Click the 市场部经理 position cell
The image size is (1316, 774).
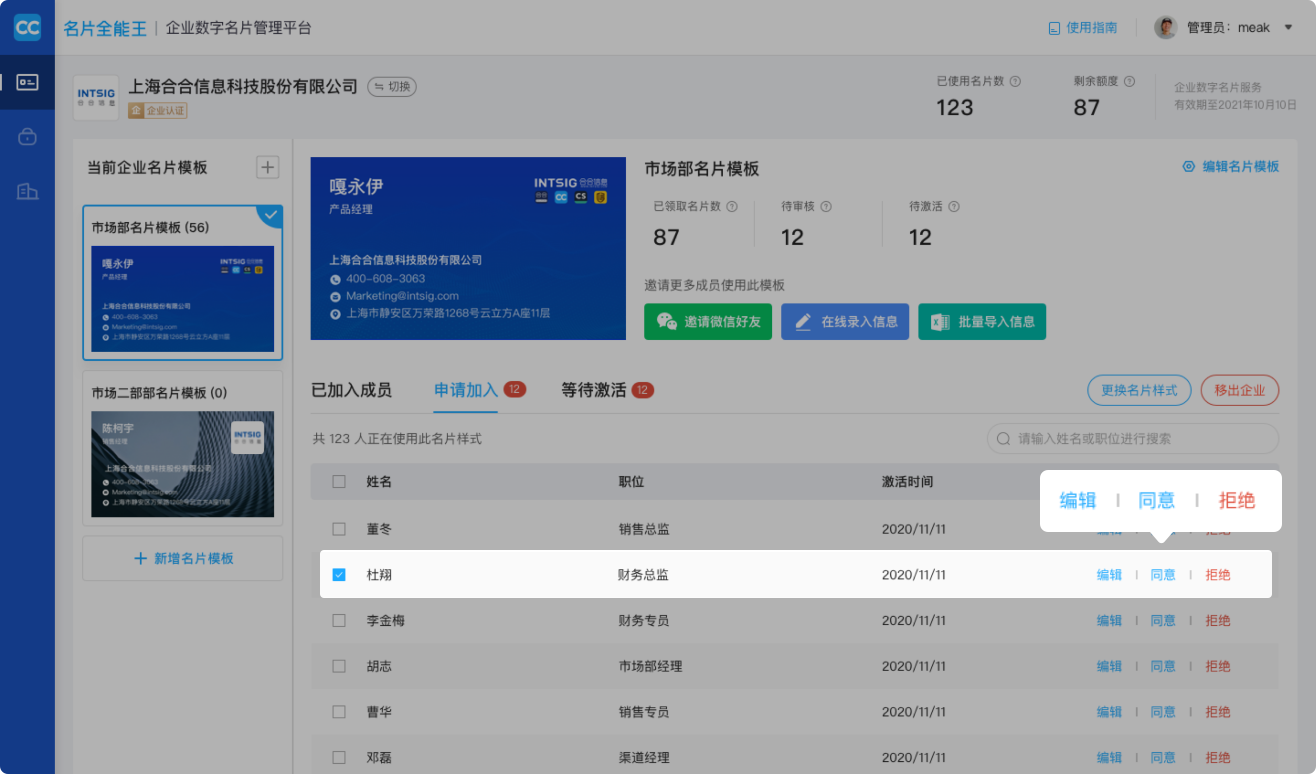(650, 666)
